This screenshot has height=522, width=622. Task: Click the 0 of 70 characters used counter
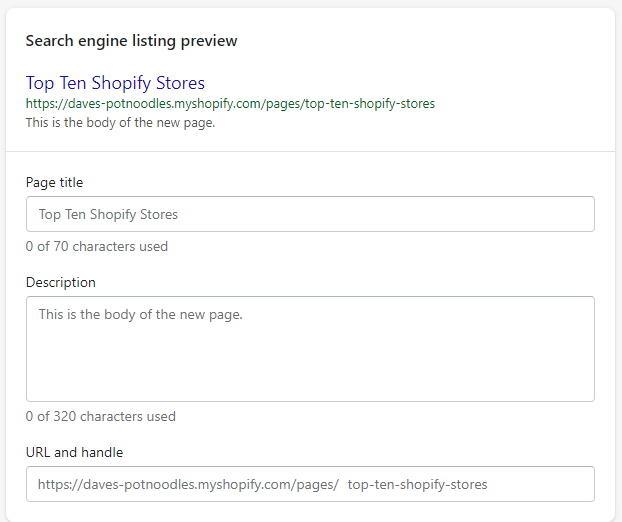(x=97, y=246)
